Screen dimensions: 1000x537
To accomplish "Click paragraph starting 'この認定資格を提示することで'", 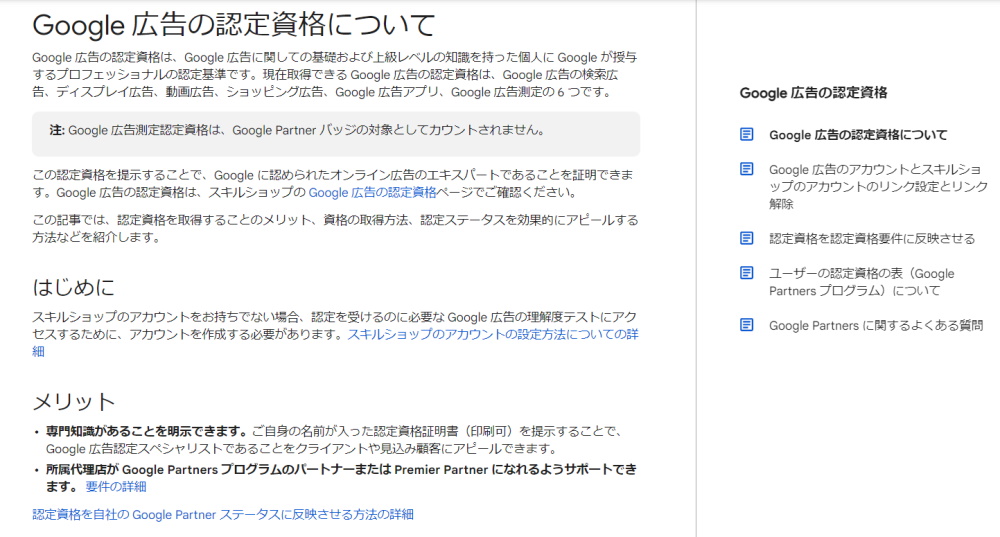I will [333, 183].
